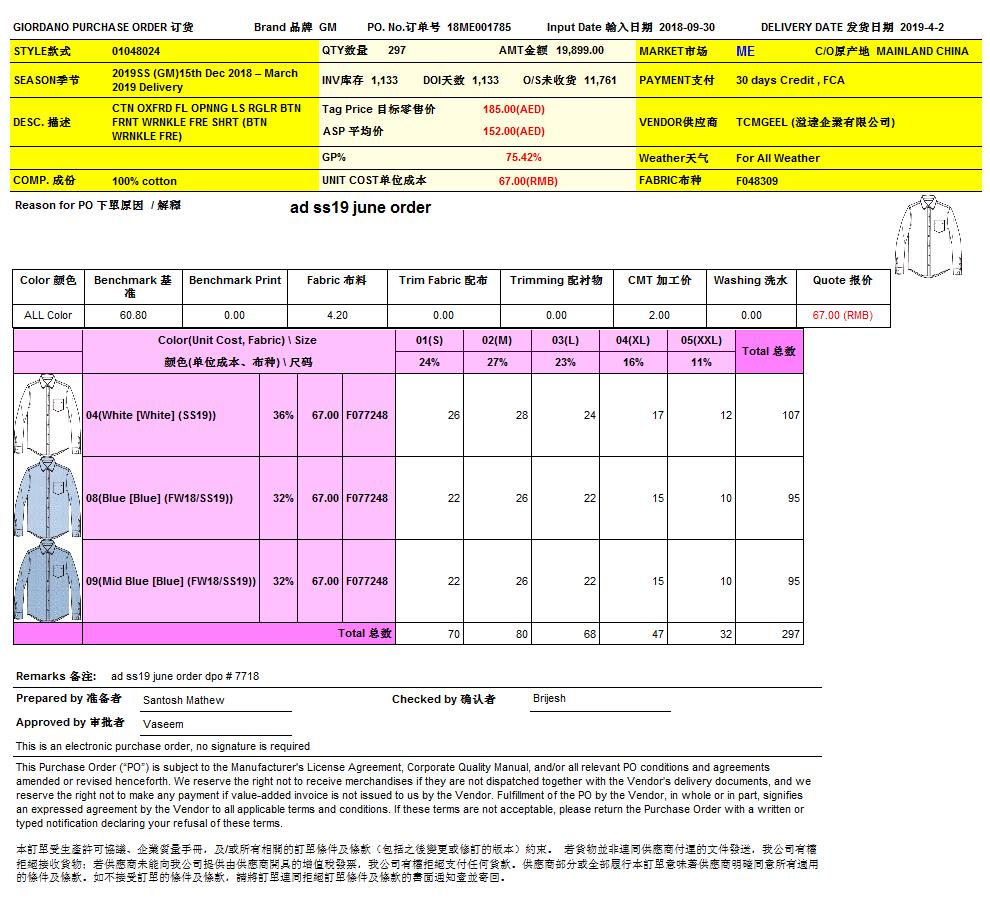Select the GP% value 75.42%
Viewport: 990px width, 906px height.
523,157
